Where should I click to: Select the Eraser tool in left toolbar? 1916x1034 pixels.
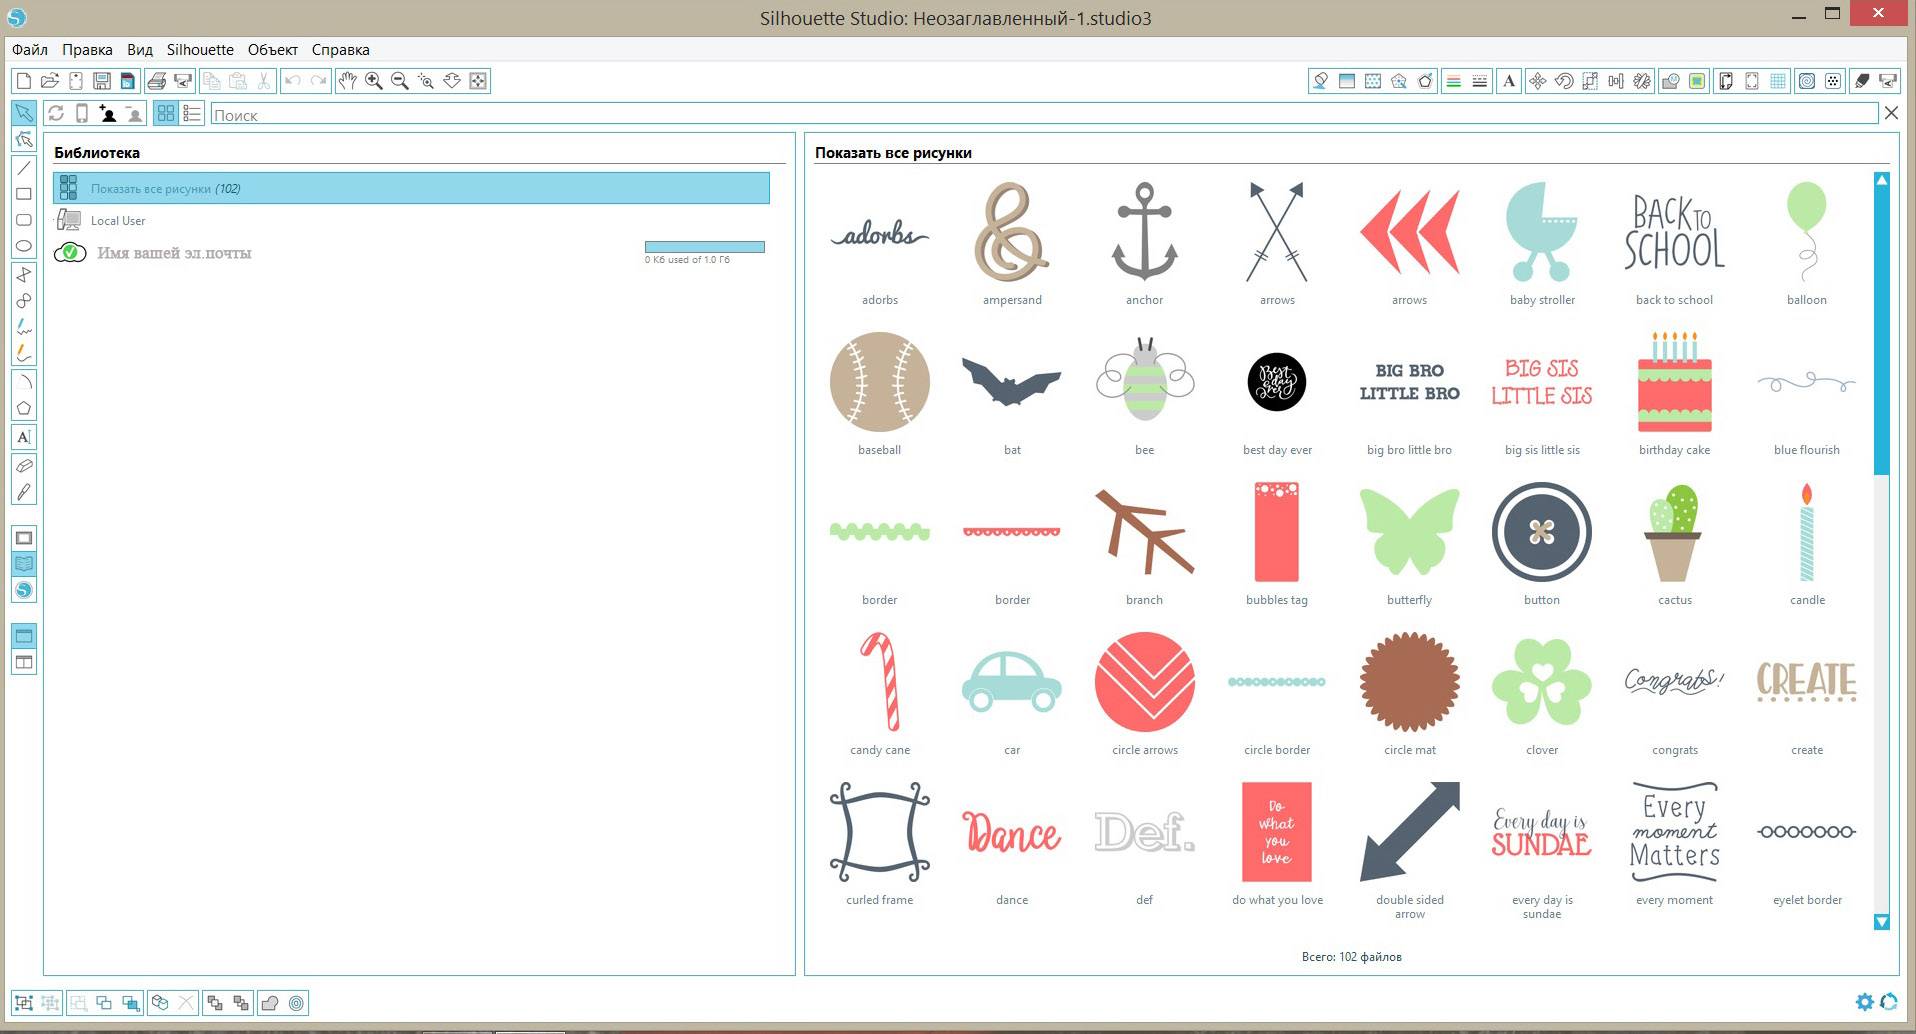coord(24,466)
